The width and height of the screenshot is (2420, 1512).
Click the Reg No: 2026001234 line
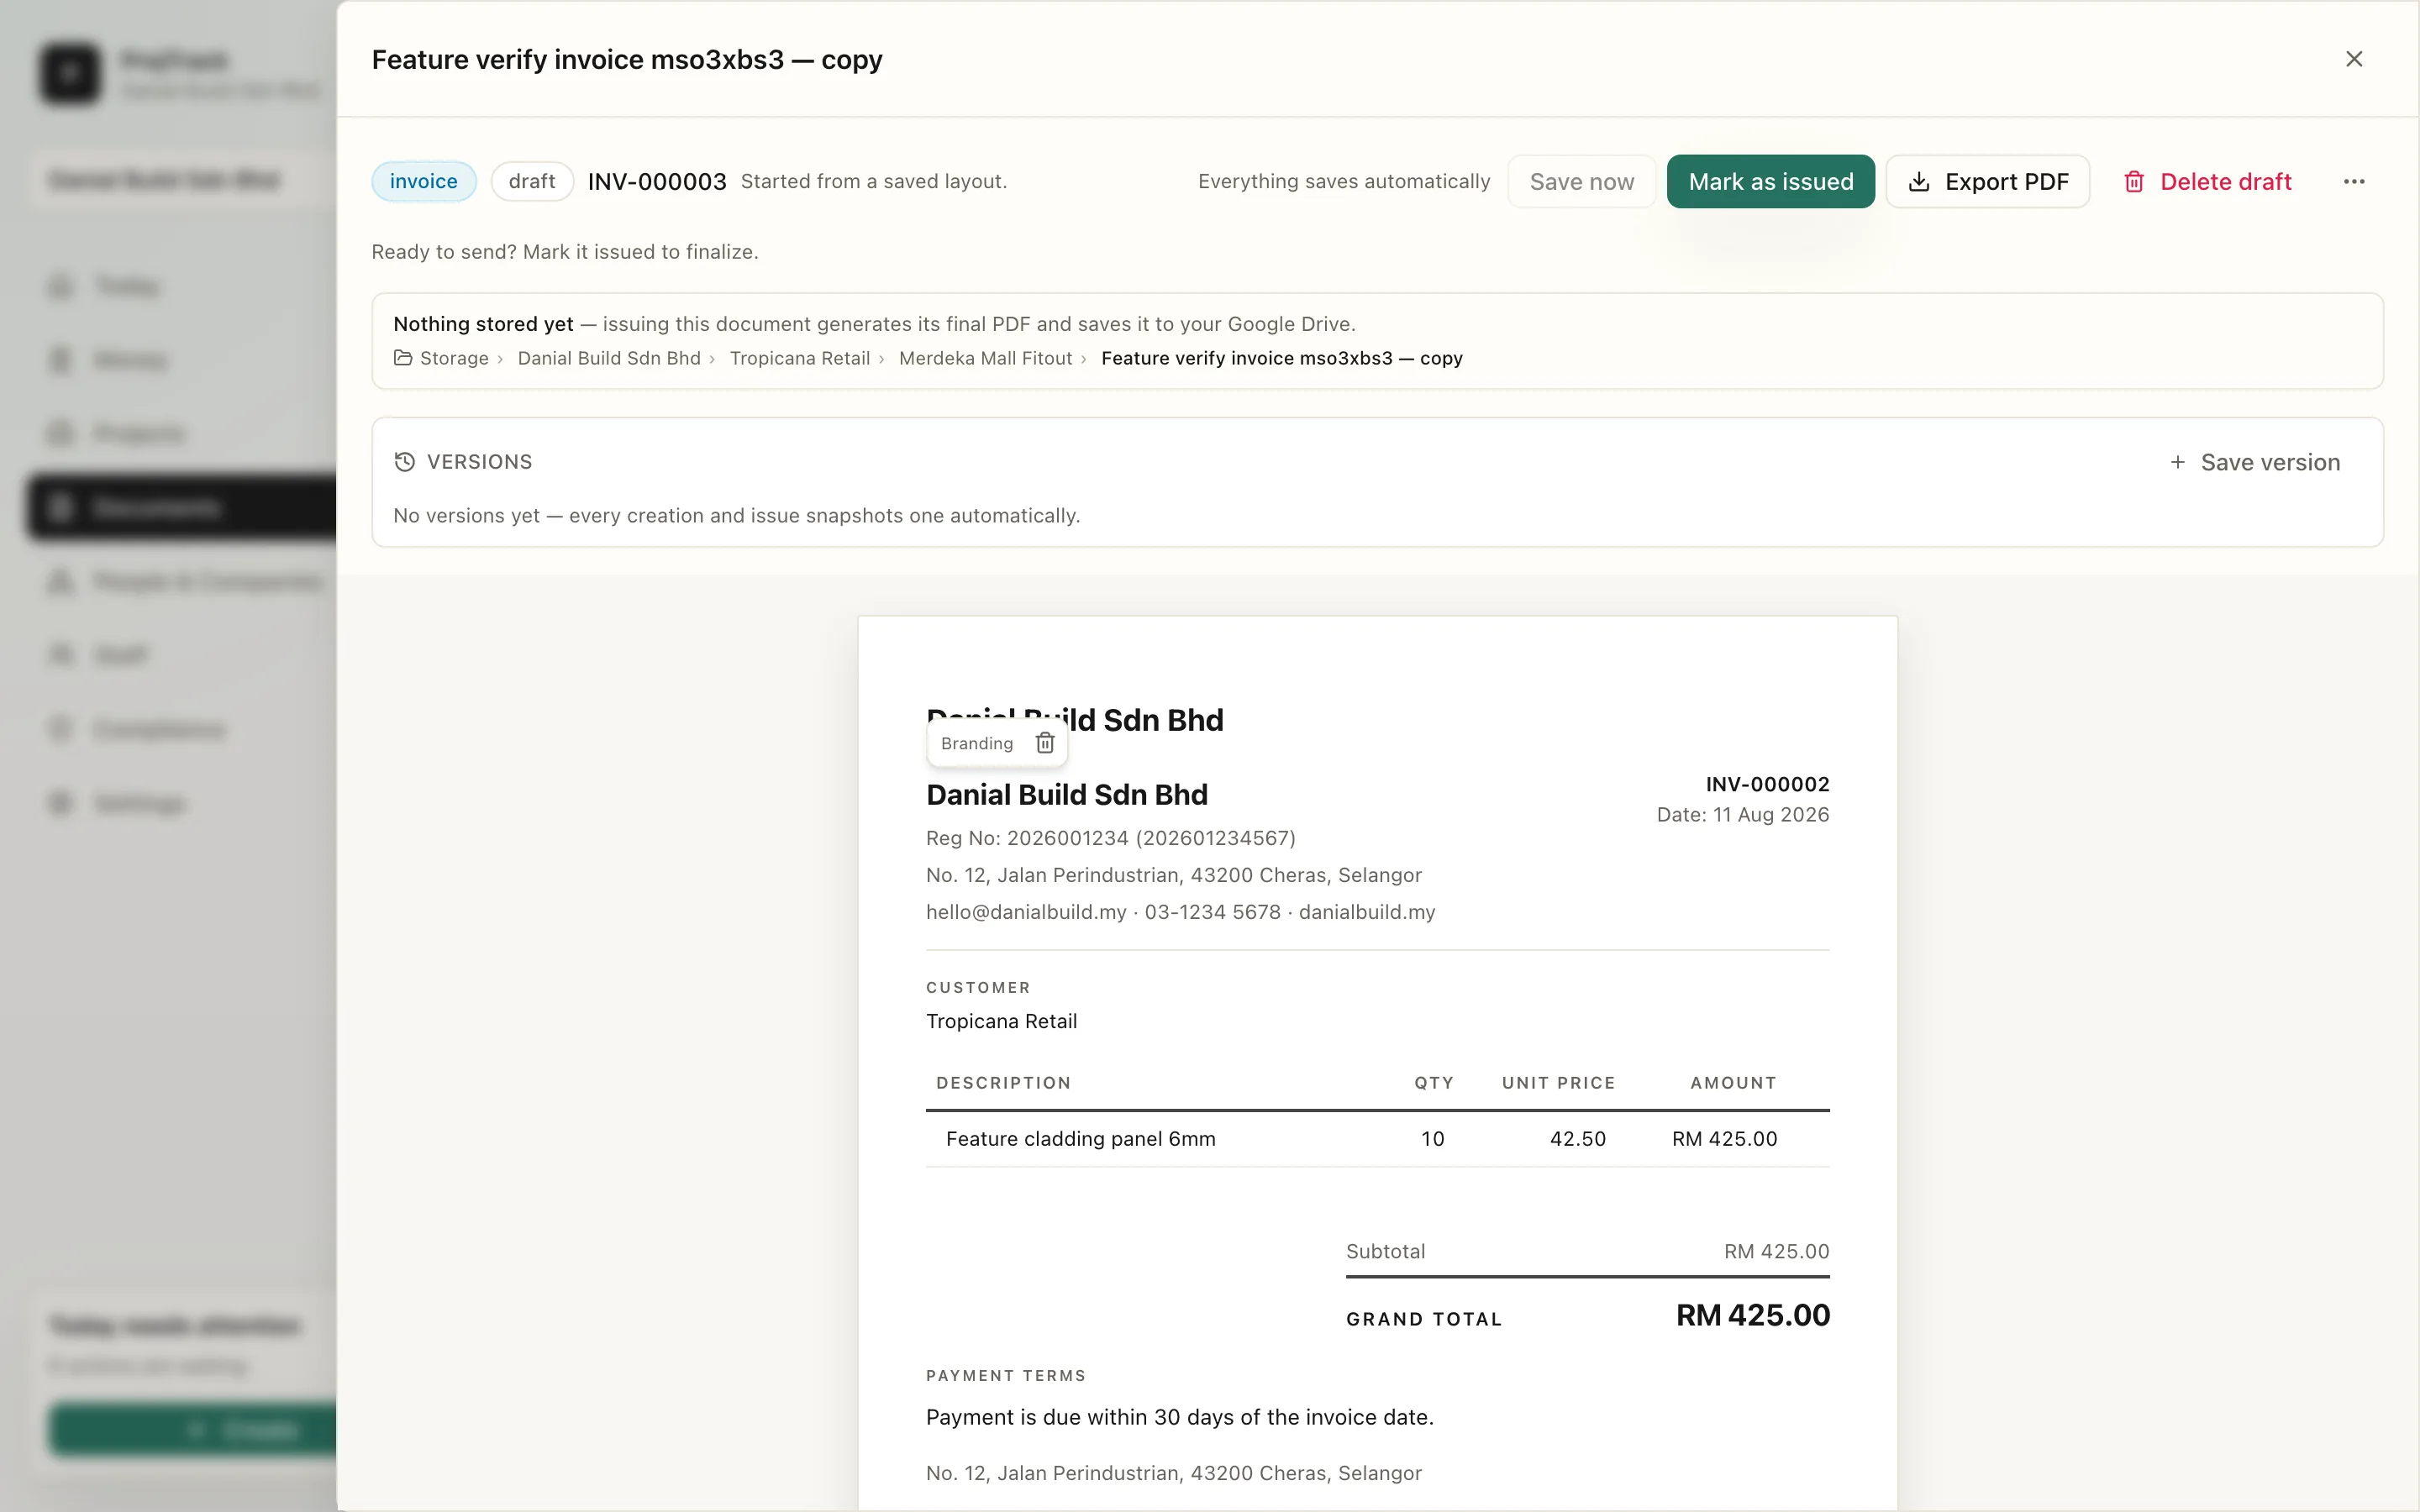click(x=1110, y=838)
